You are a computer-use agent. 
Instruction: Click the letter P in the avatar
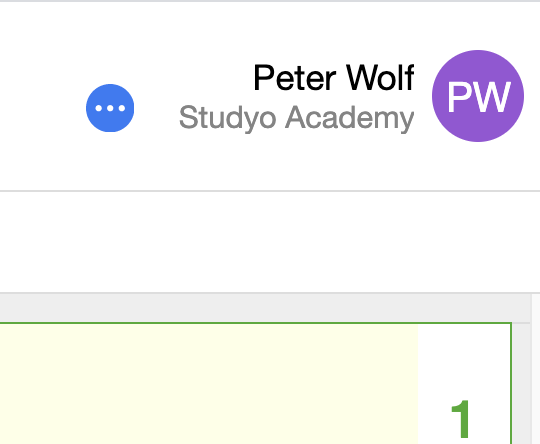pos(459,97)
